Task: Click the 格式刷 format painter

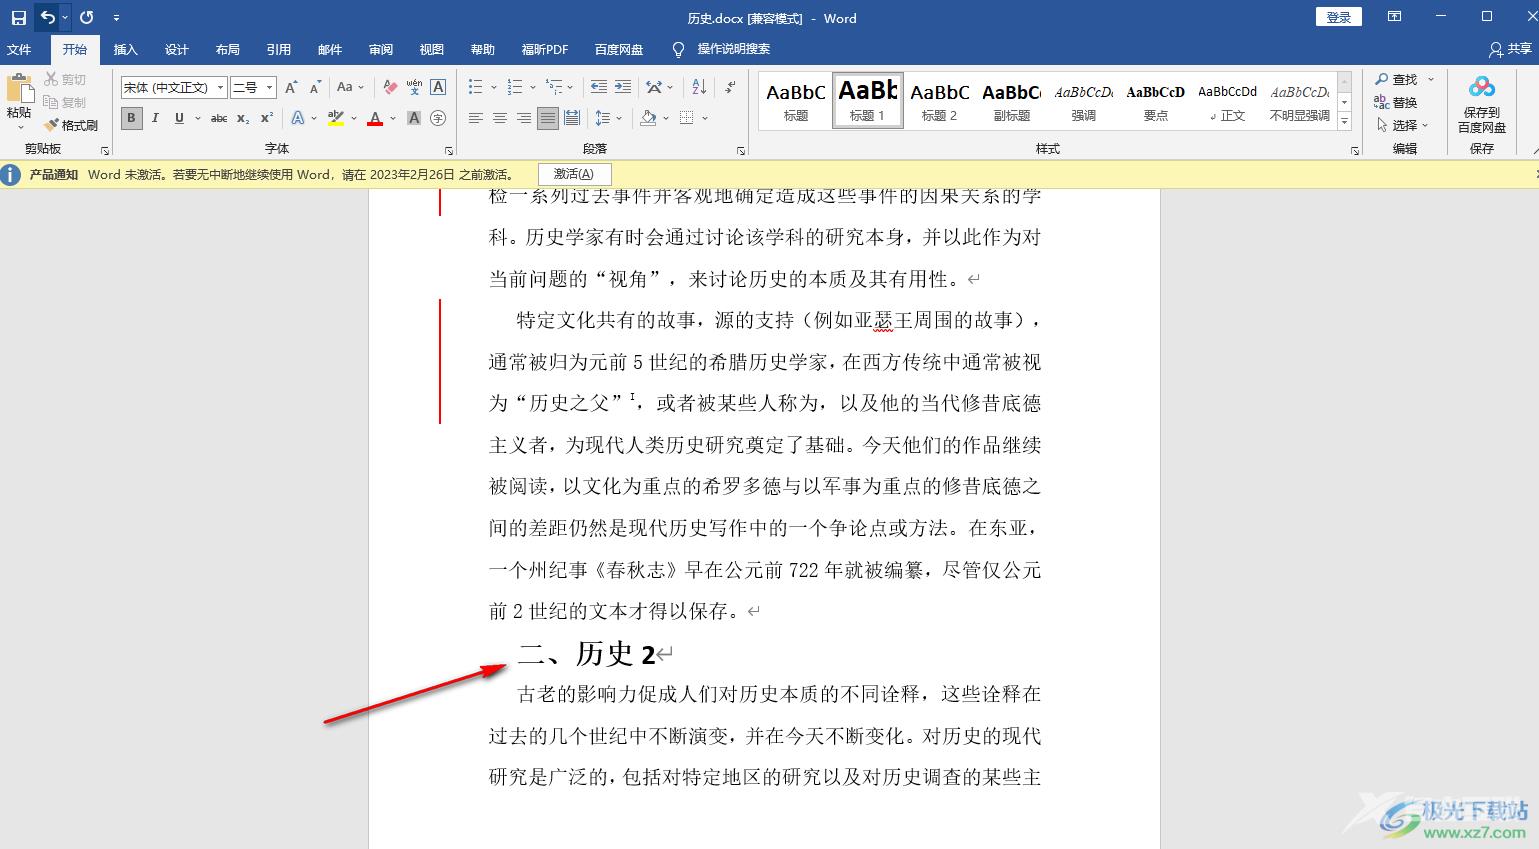Action: pos(71,125)
